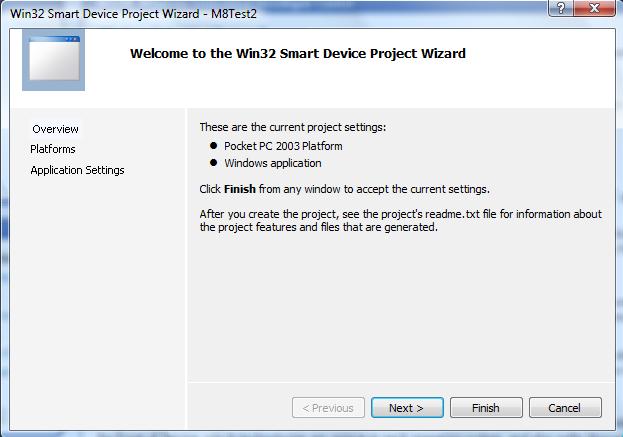Cancel the project wizard
Screen dimensions: 623x437
(565, 408)
